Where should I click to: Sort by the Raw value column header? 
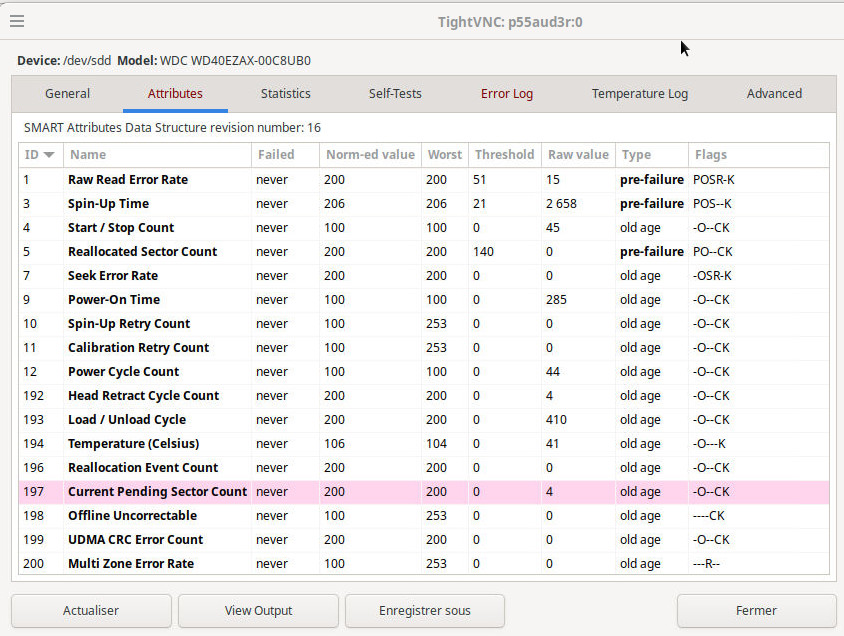click(578, 155)
